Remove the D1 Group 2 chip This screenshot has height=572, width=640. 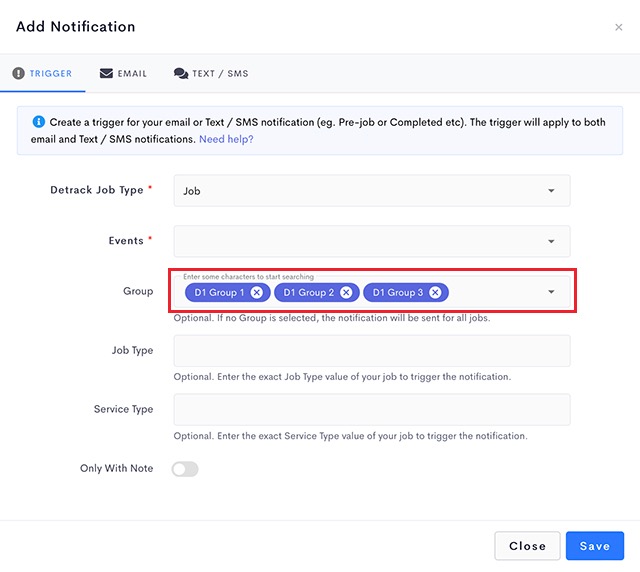(346, 292)
